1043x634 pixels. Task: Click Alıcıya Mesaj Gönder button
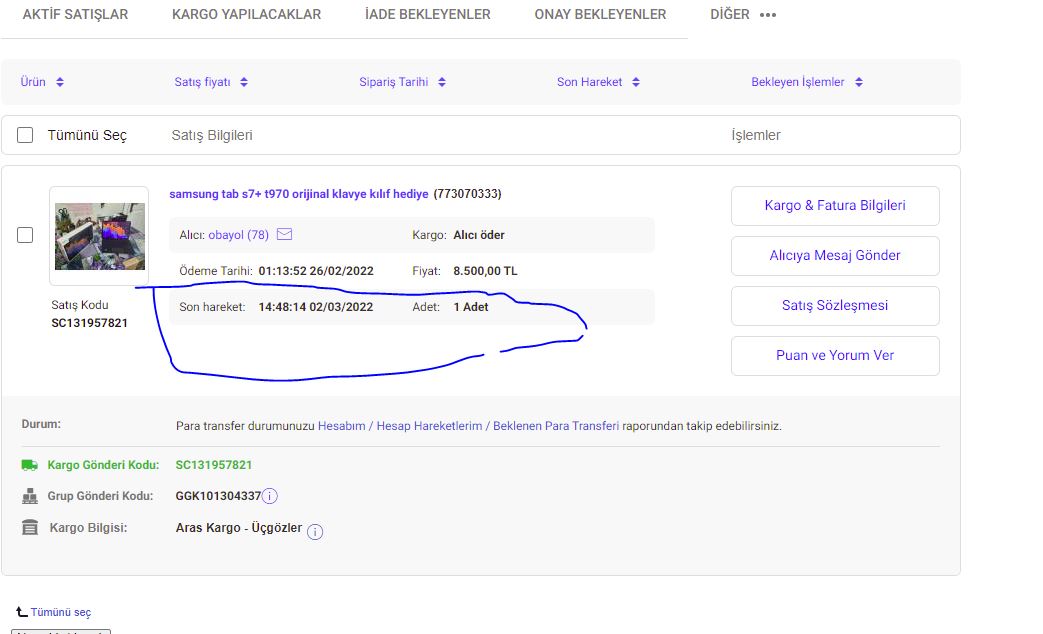[x=835, y=255]
